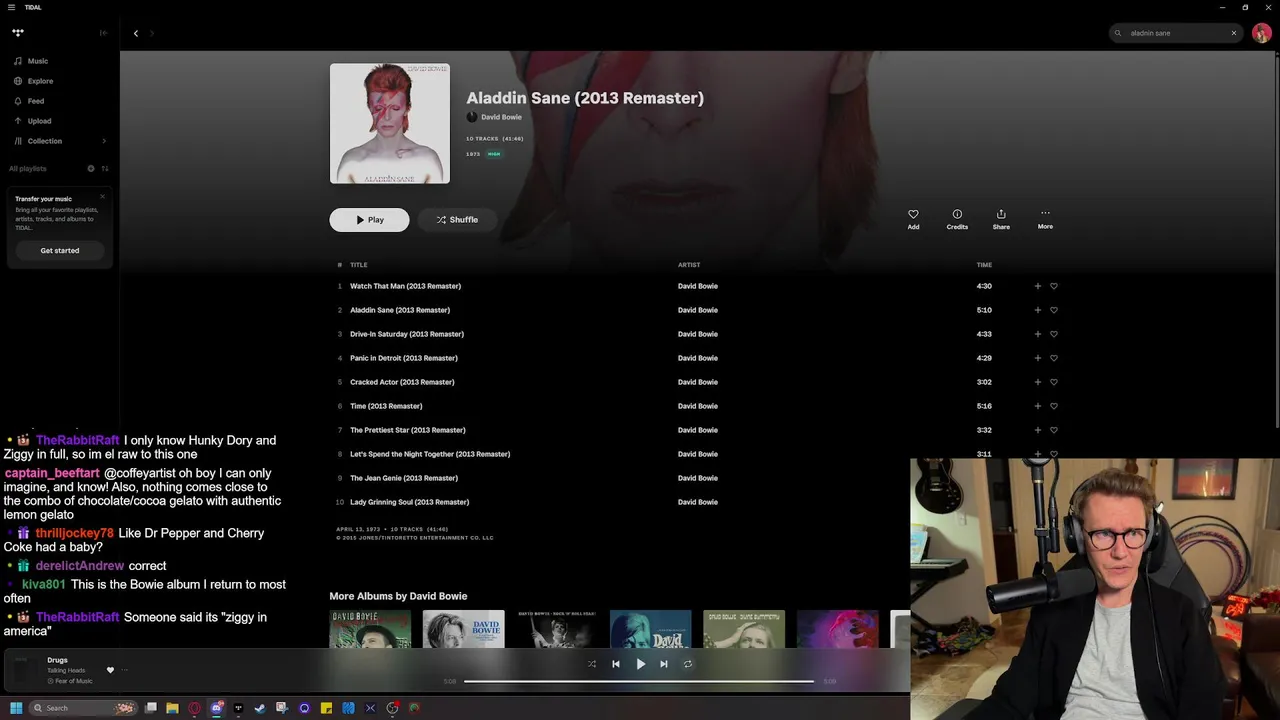Share the album
The height and width of the screenshot is (720, 1280).
point(1001,219)
